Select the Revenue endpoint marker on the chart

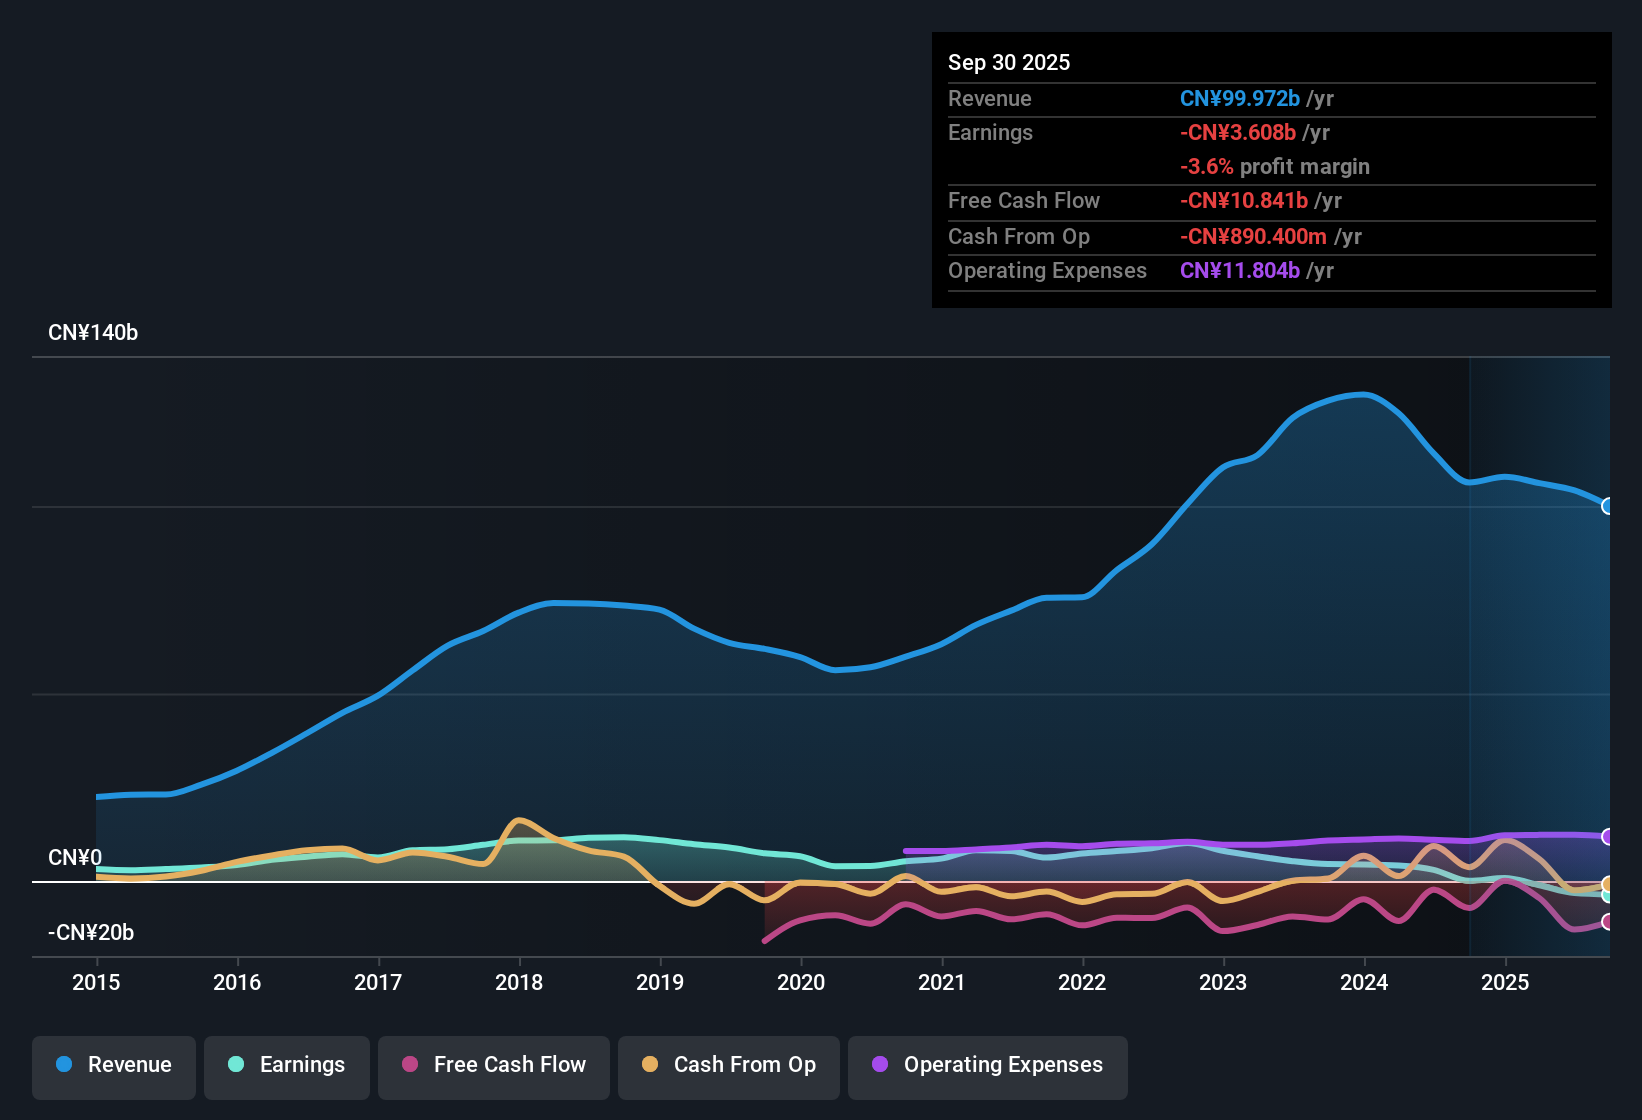(x=1607, y=507)
